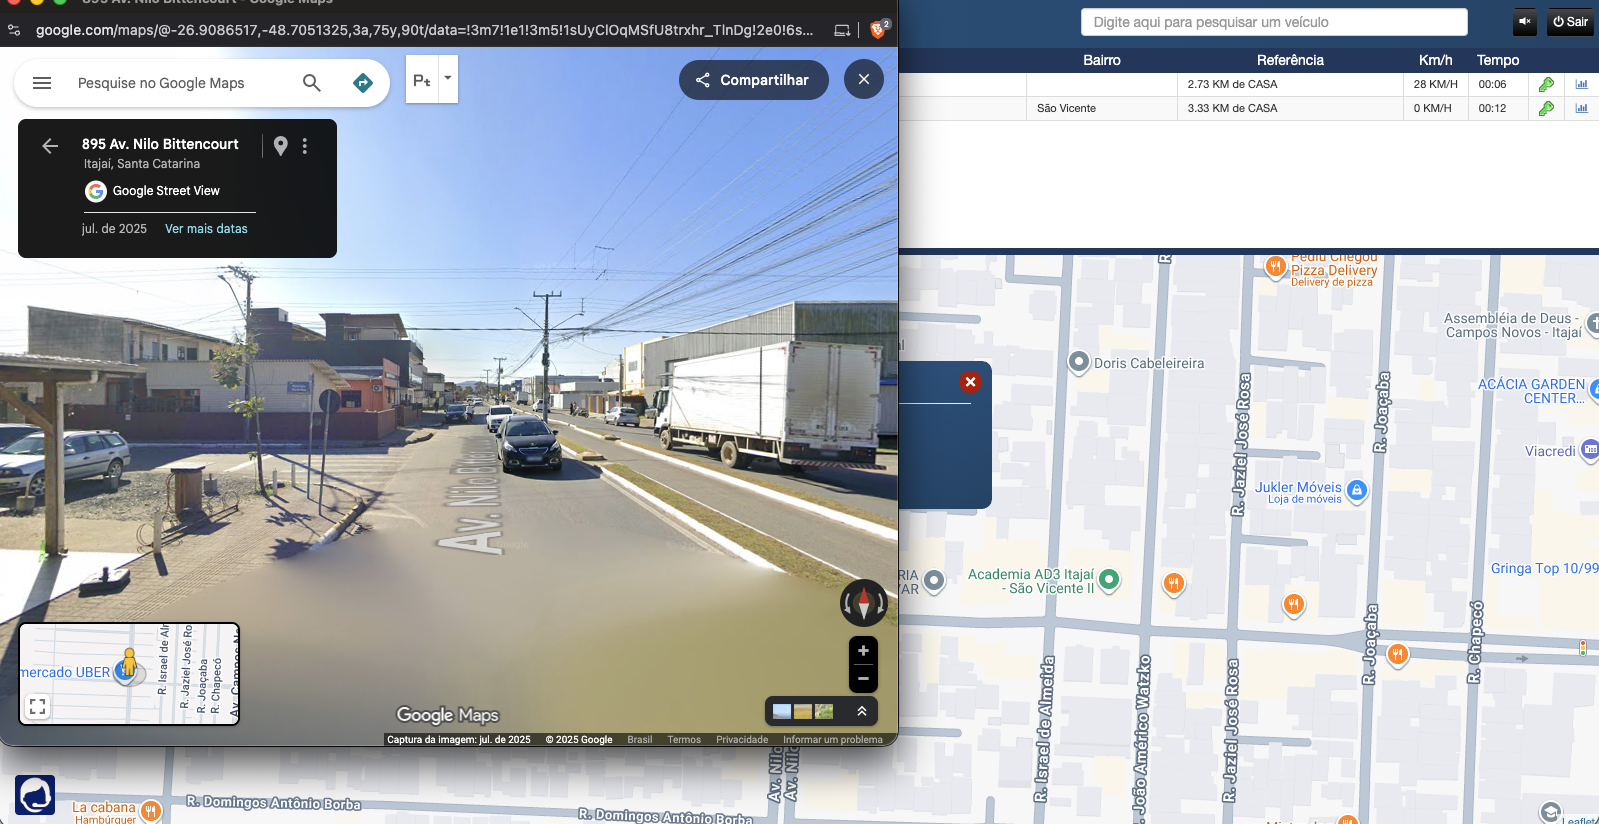The height and width of the screenshot is (824, 1599).
Task: Click the Tempo column header
Action: click(1497, 60)
